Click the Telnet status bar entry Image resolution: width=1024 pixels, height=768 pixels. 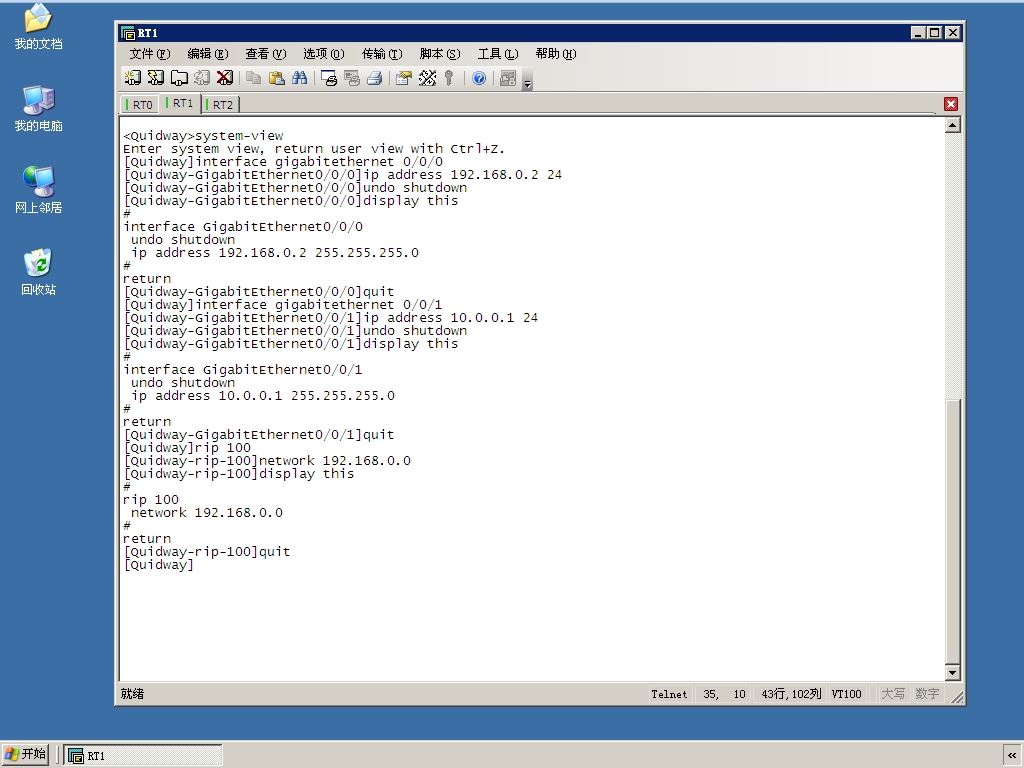[x=669, y=694]
